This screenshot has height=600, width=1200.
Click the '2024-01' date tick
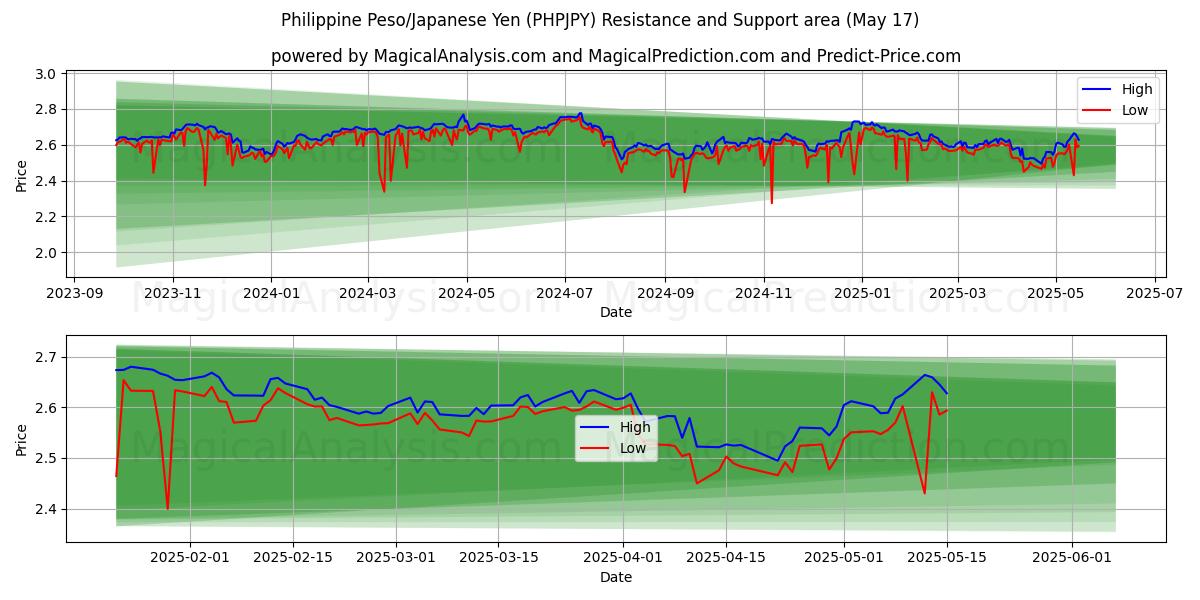coord(271,294)
